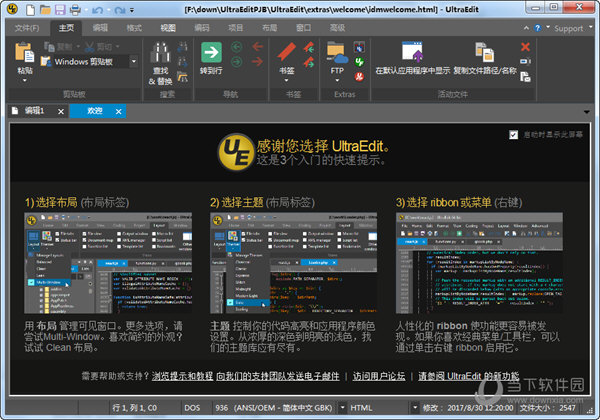Open 查找 & 替换 binoculars icon
Image resolution: width=600 pixels, height=420 pixels.
[160, 52]
